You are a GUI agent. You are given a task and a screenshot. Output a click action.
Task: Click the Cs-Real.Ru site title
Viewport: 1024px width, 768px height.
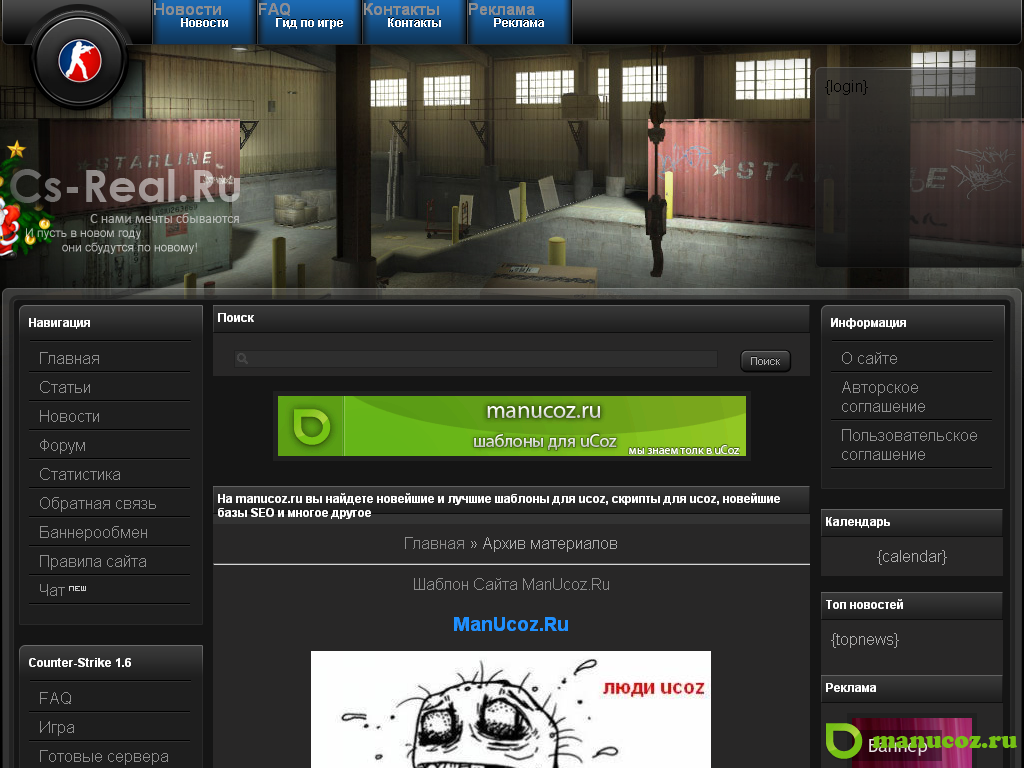pos(125,186)
